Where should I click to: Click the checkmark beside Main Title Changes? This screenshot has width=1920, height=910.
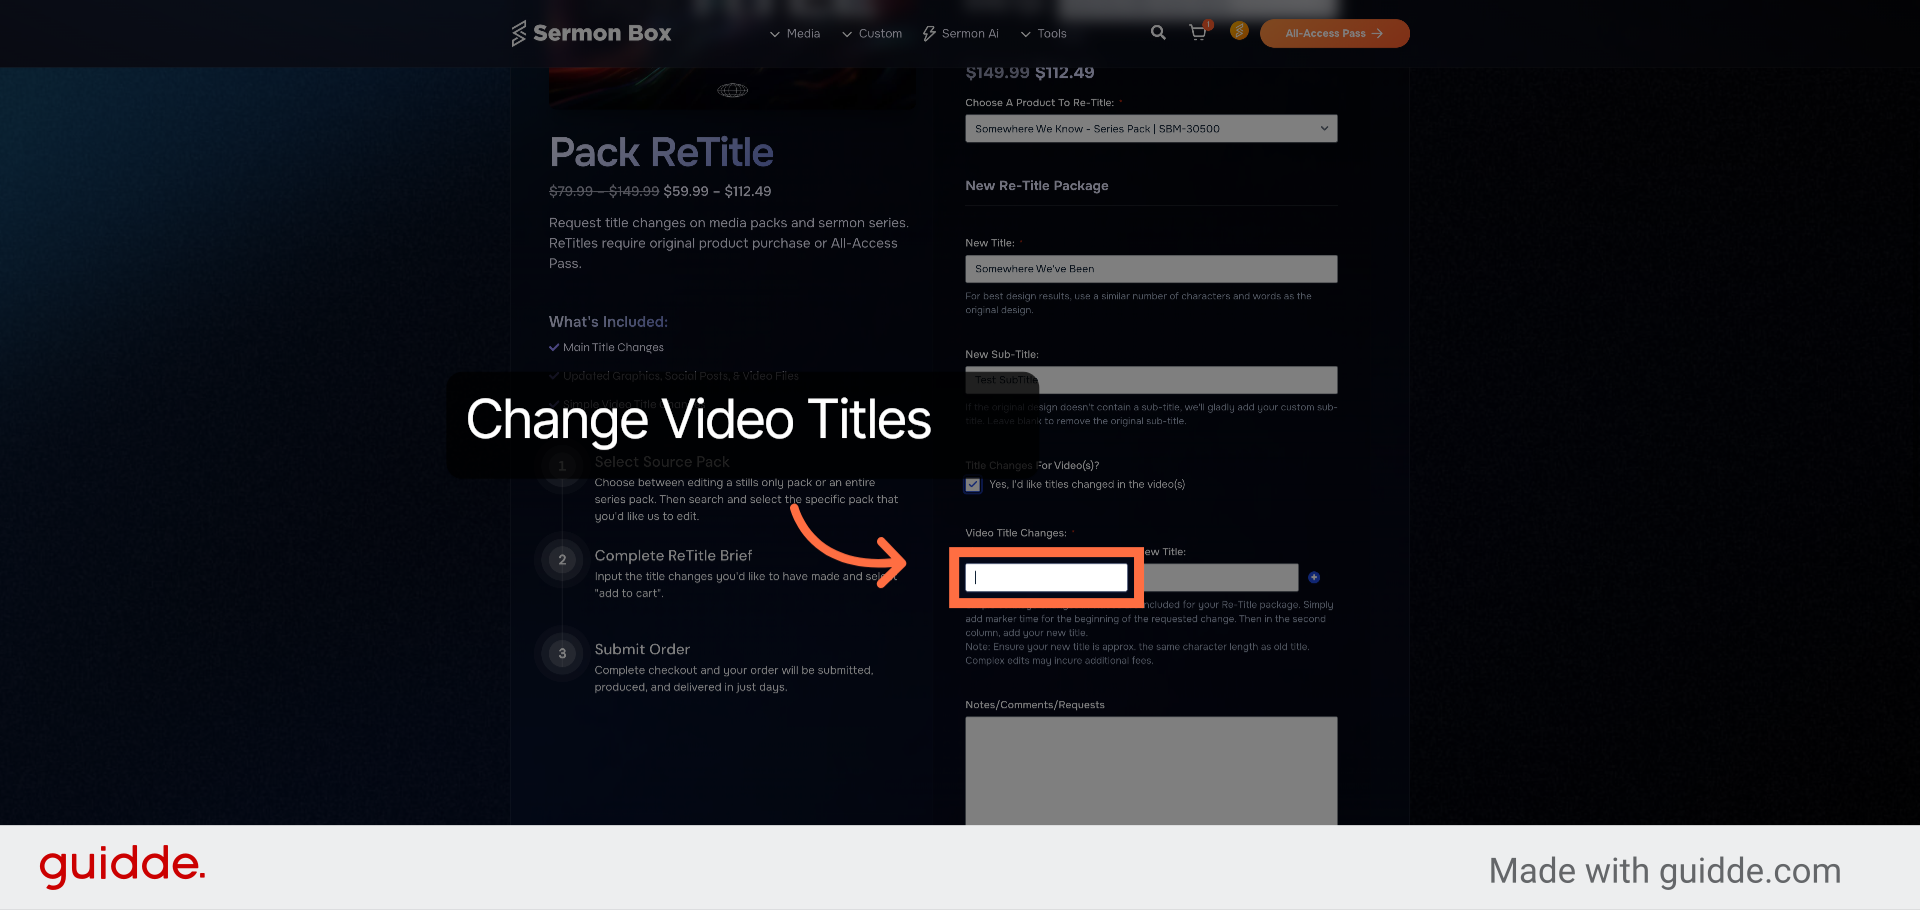click(x=555, y=347)
